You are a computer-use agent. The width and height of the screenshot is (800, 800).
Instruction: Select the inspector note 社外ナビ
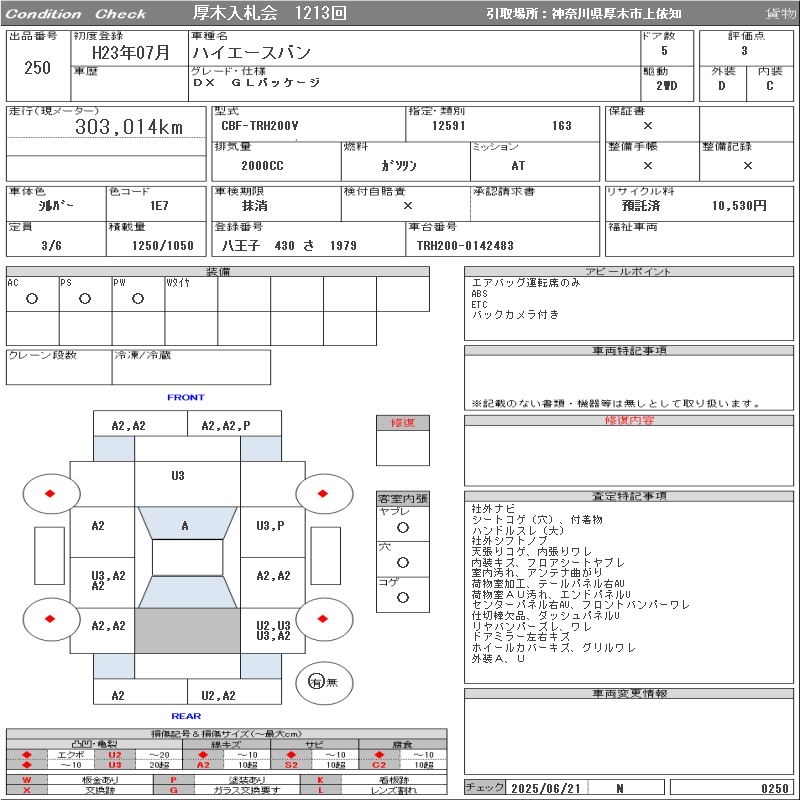click(x=493, y=509)
